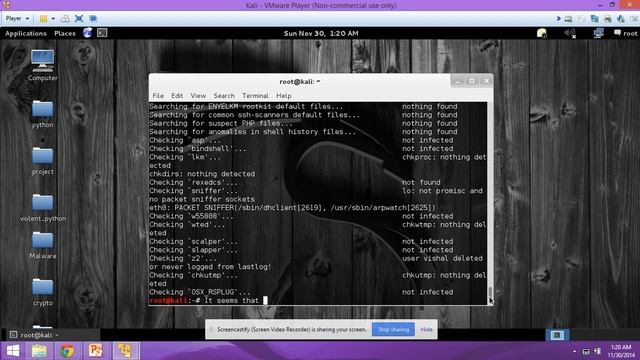The image size is (640, 360).
Task: Open the terminal Search menu
Action: point(224,96)
